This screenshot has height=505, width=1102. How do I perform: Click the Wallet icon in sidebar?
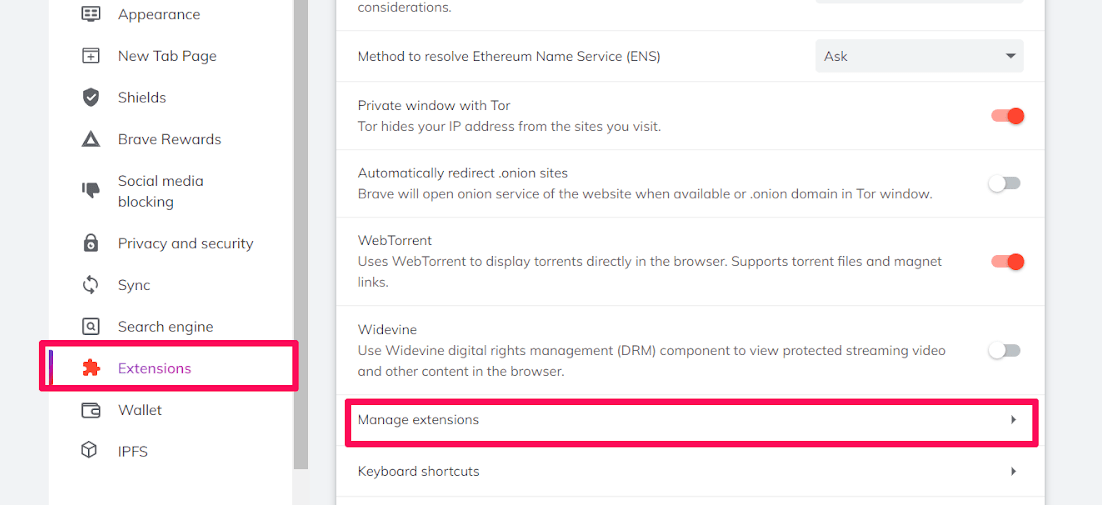91,410
